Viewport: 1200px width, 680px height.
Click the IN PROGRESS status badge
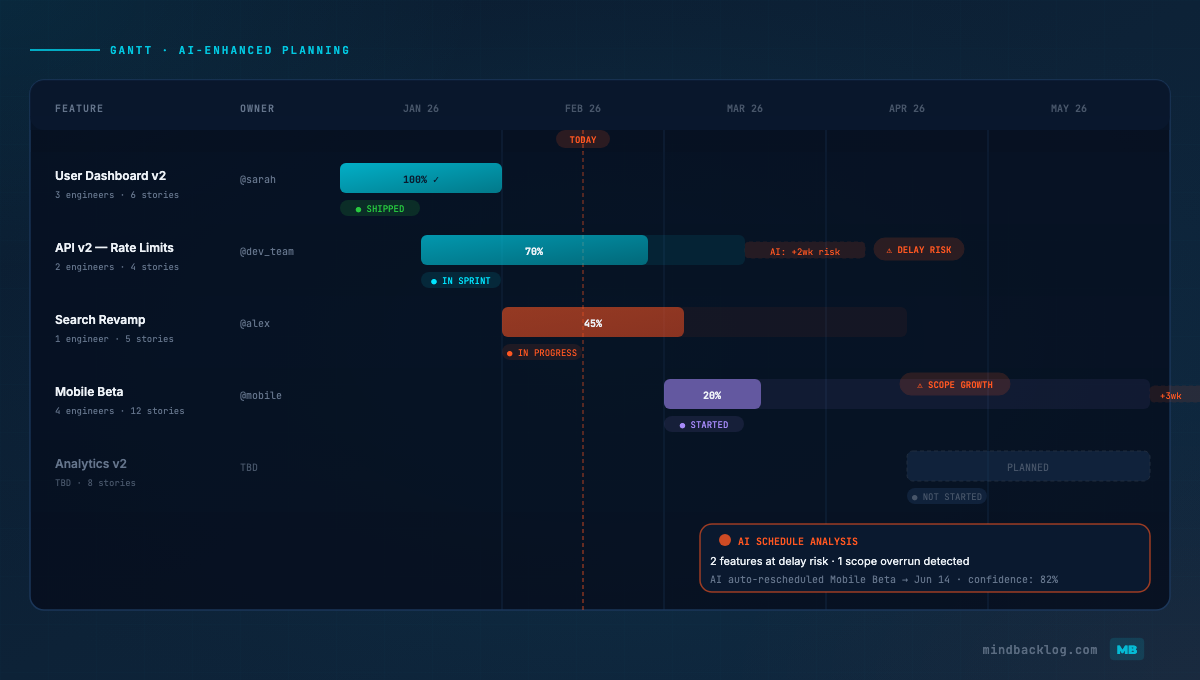coord(542,353)
